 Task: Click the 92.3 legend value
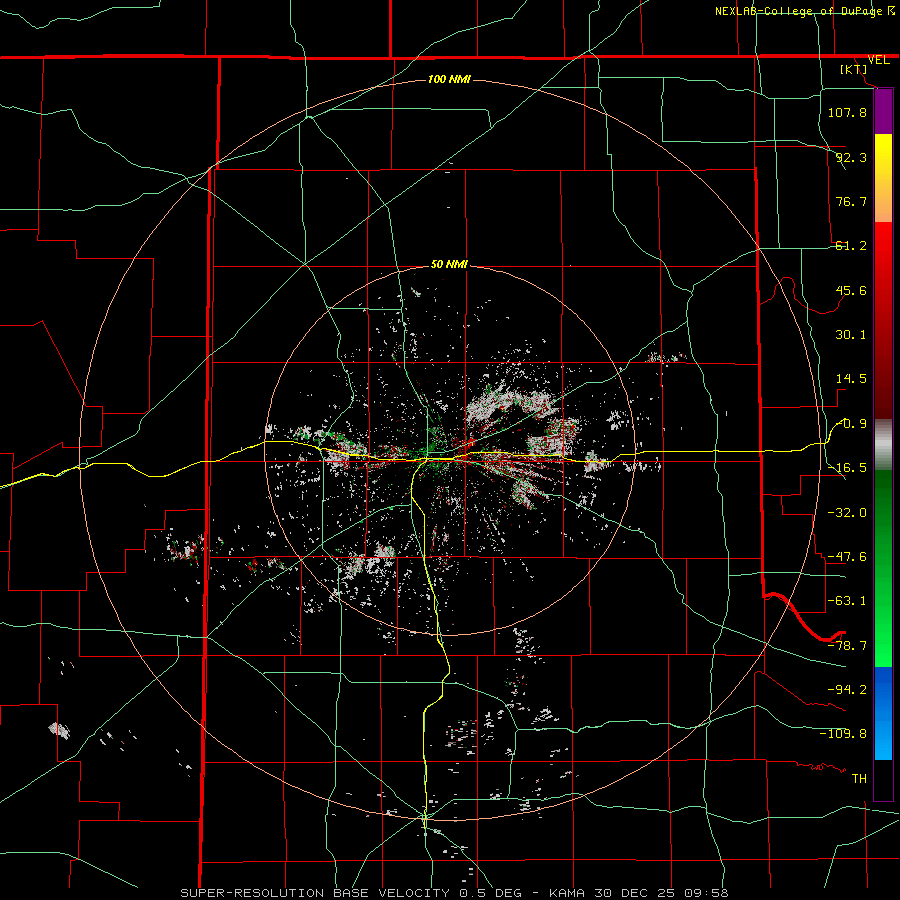pyautogui.click(x=851, y=157)
